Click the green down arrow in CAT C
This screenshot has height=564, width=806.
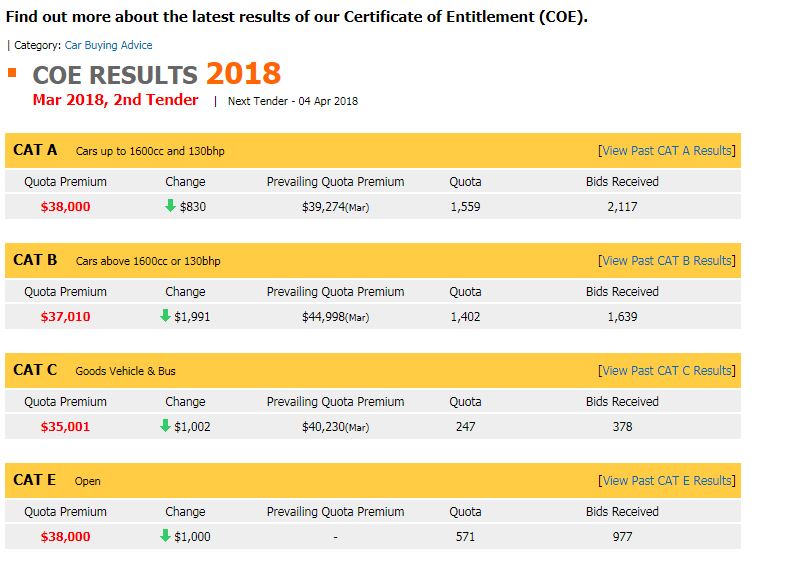[x=165, y=426]
